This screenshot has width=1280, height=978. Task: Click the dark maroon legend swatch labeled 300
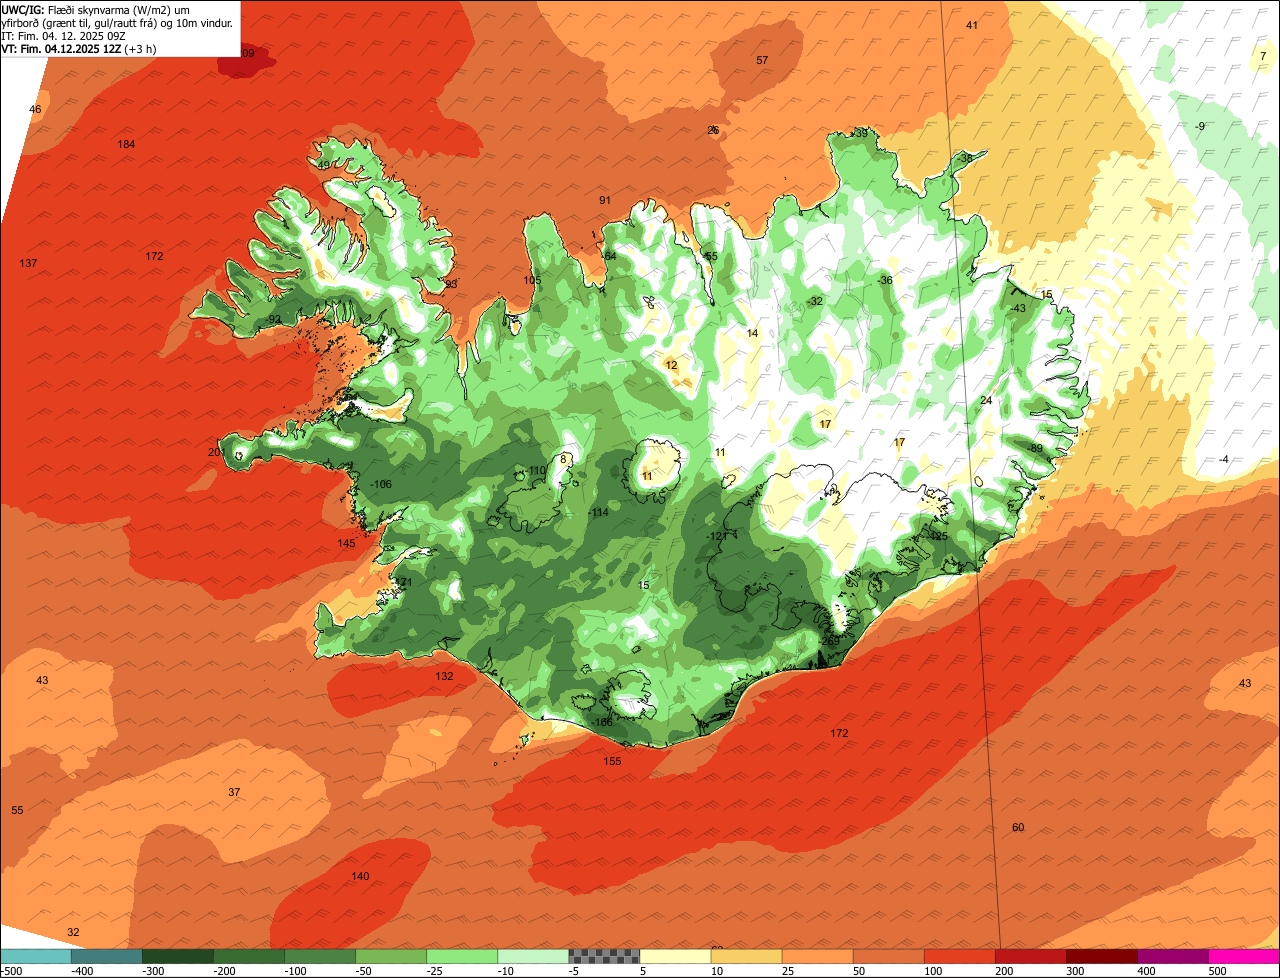click(1102, 956)
